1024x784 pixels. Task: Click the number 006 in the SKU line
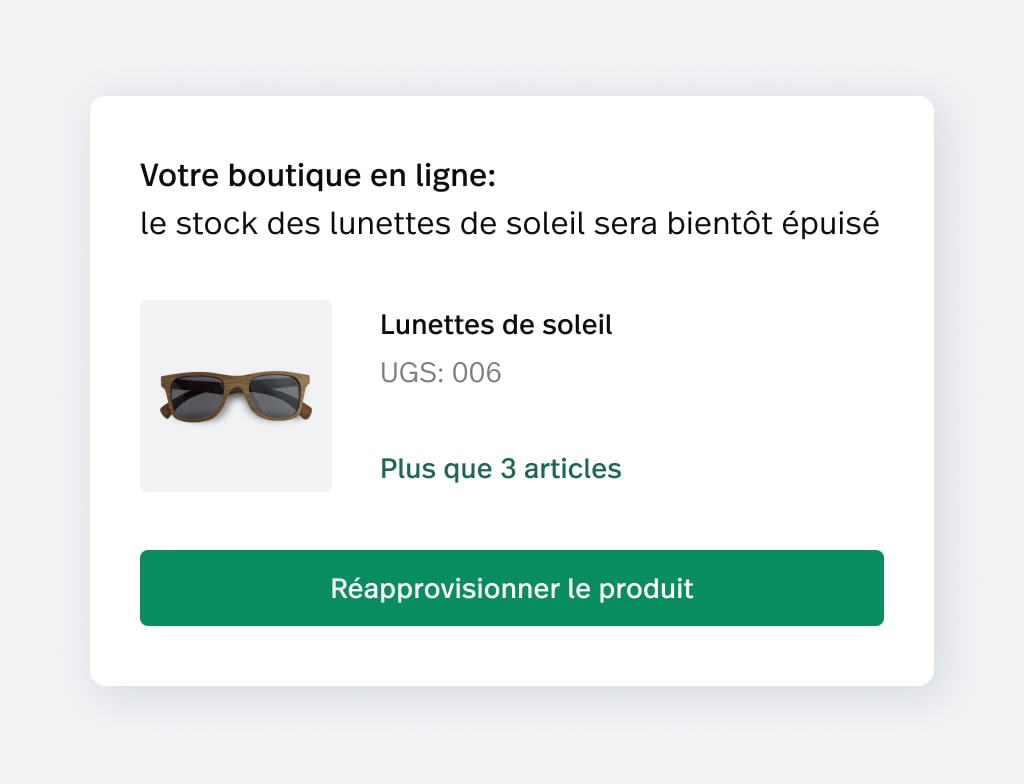[477, 372]
